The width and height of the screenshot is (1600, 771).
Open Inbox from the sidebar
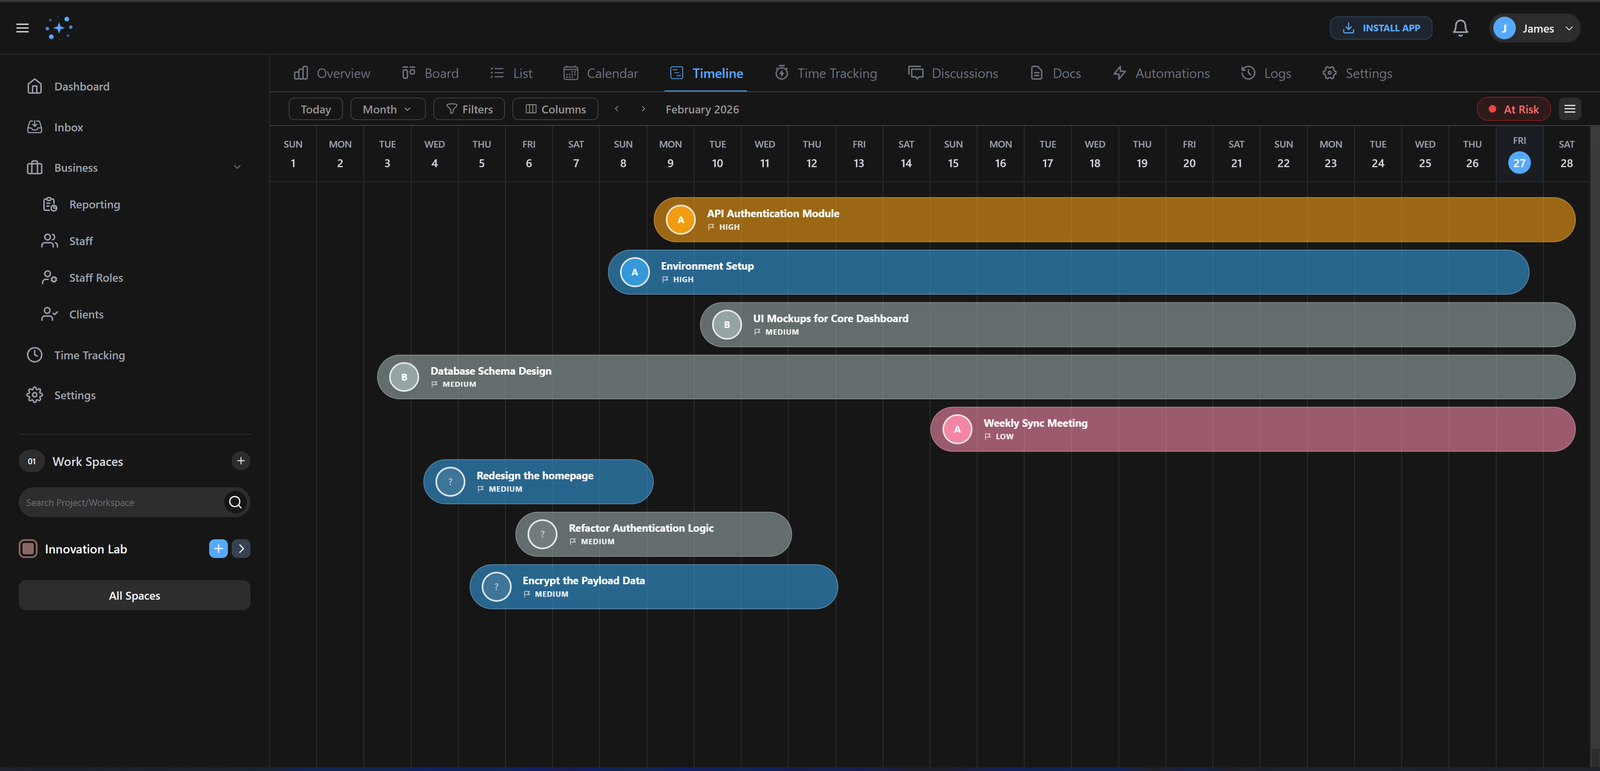pos(68,127)
